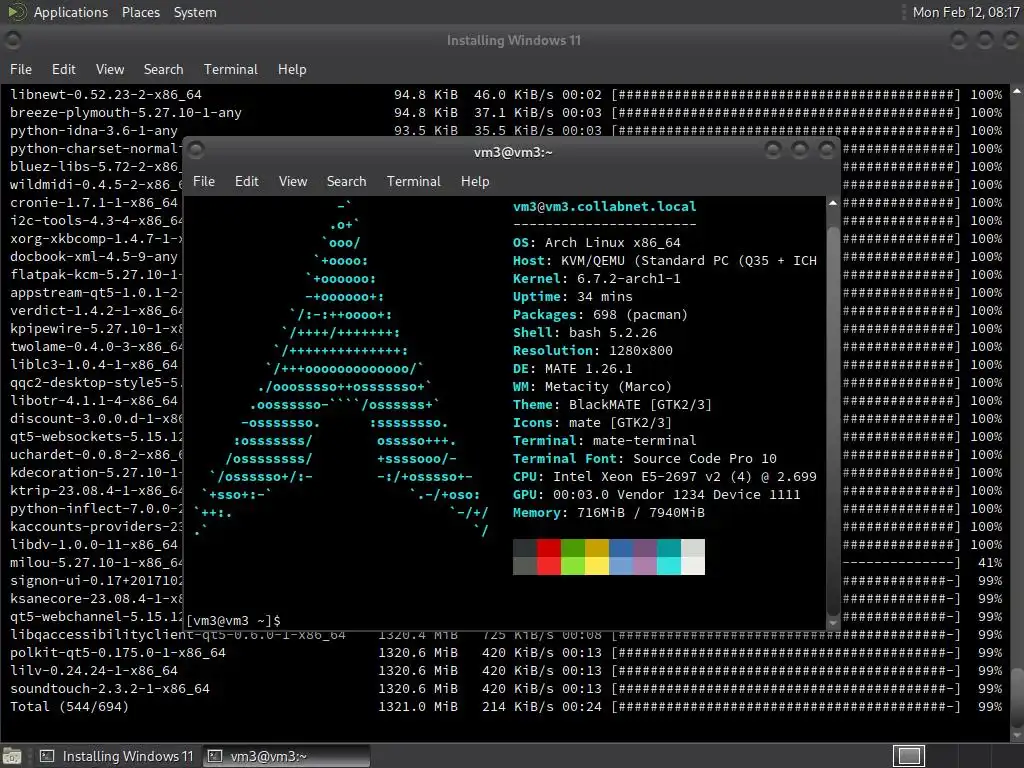Open File menu in Installing Windows 11 window
The height and width of the screenshot is (768, 1024).
[21, 69]
